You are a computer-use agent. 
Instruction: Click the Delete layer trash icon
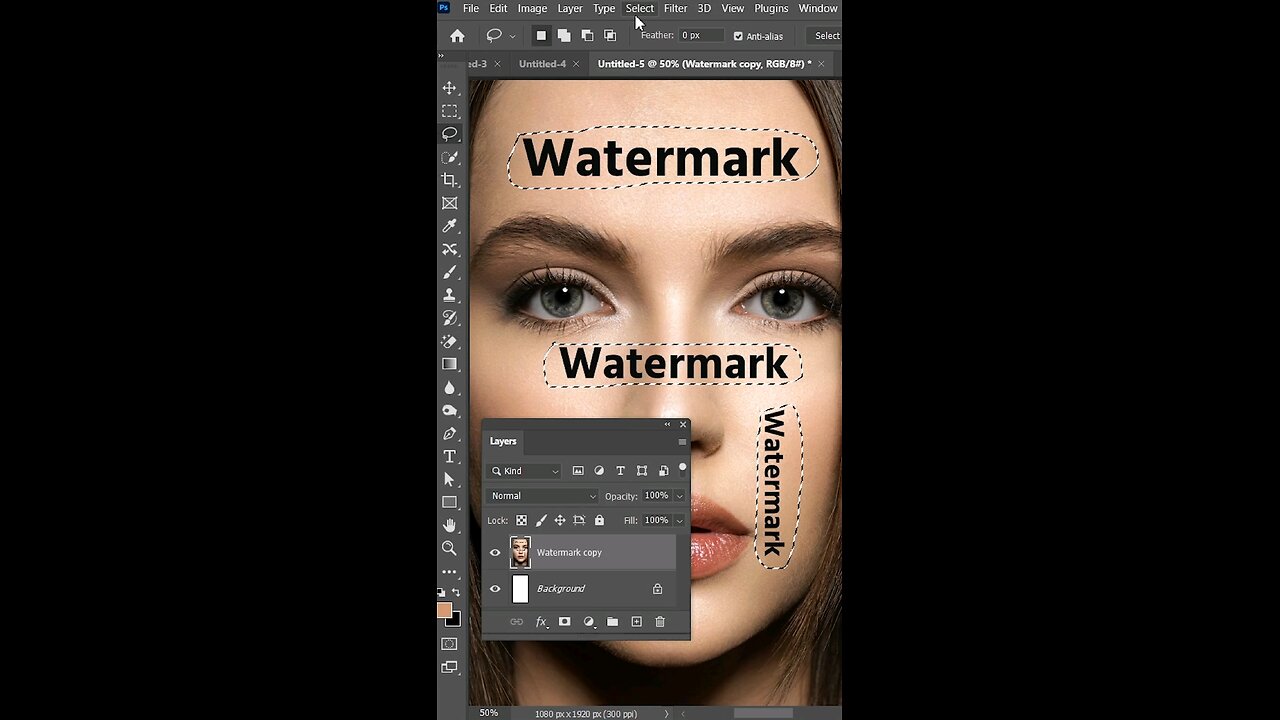(x=660, y=622)
